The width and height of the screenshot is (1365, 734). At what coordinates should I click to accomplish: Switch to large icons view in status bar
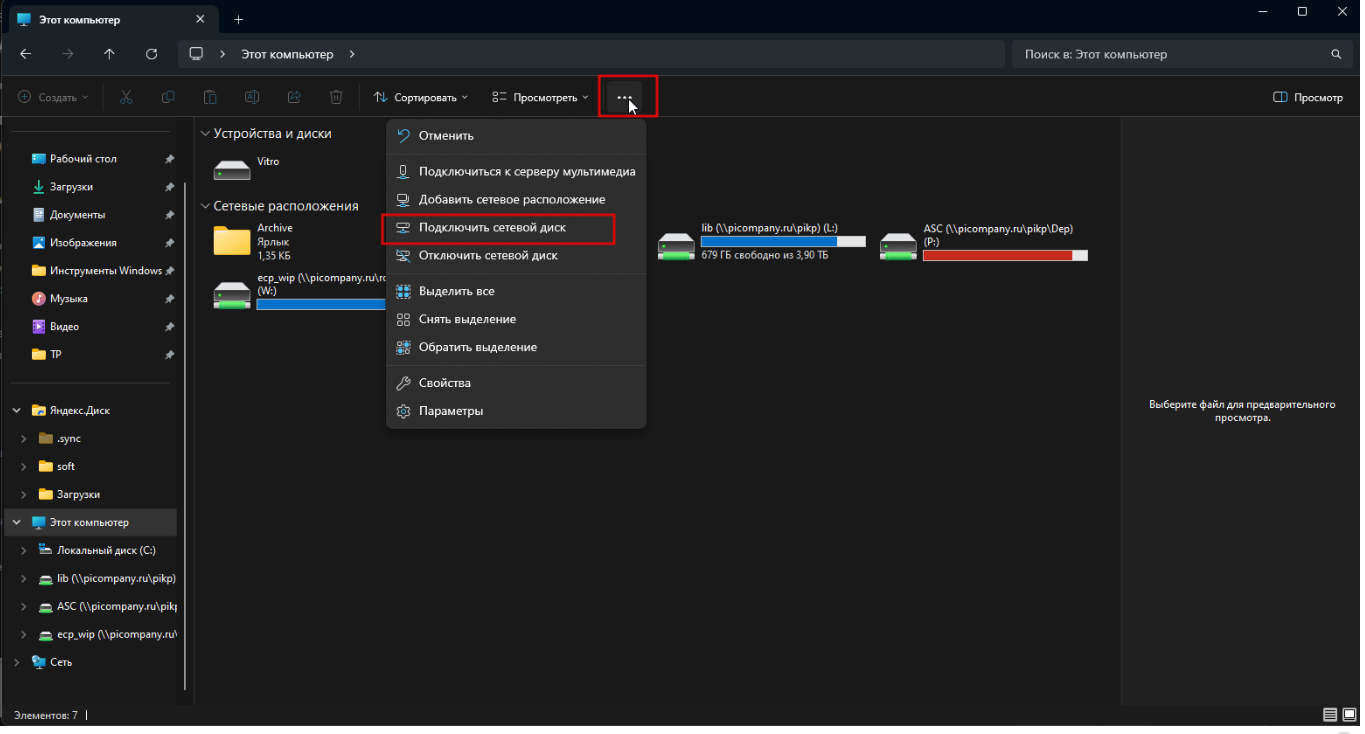[1349, 715]
